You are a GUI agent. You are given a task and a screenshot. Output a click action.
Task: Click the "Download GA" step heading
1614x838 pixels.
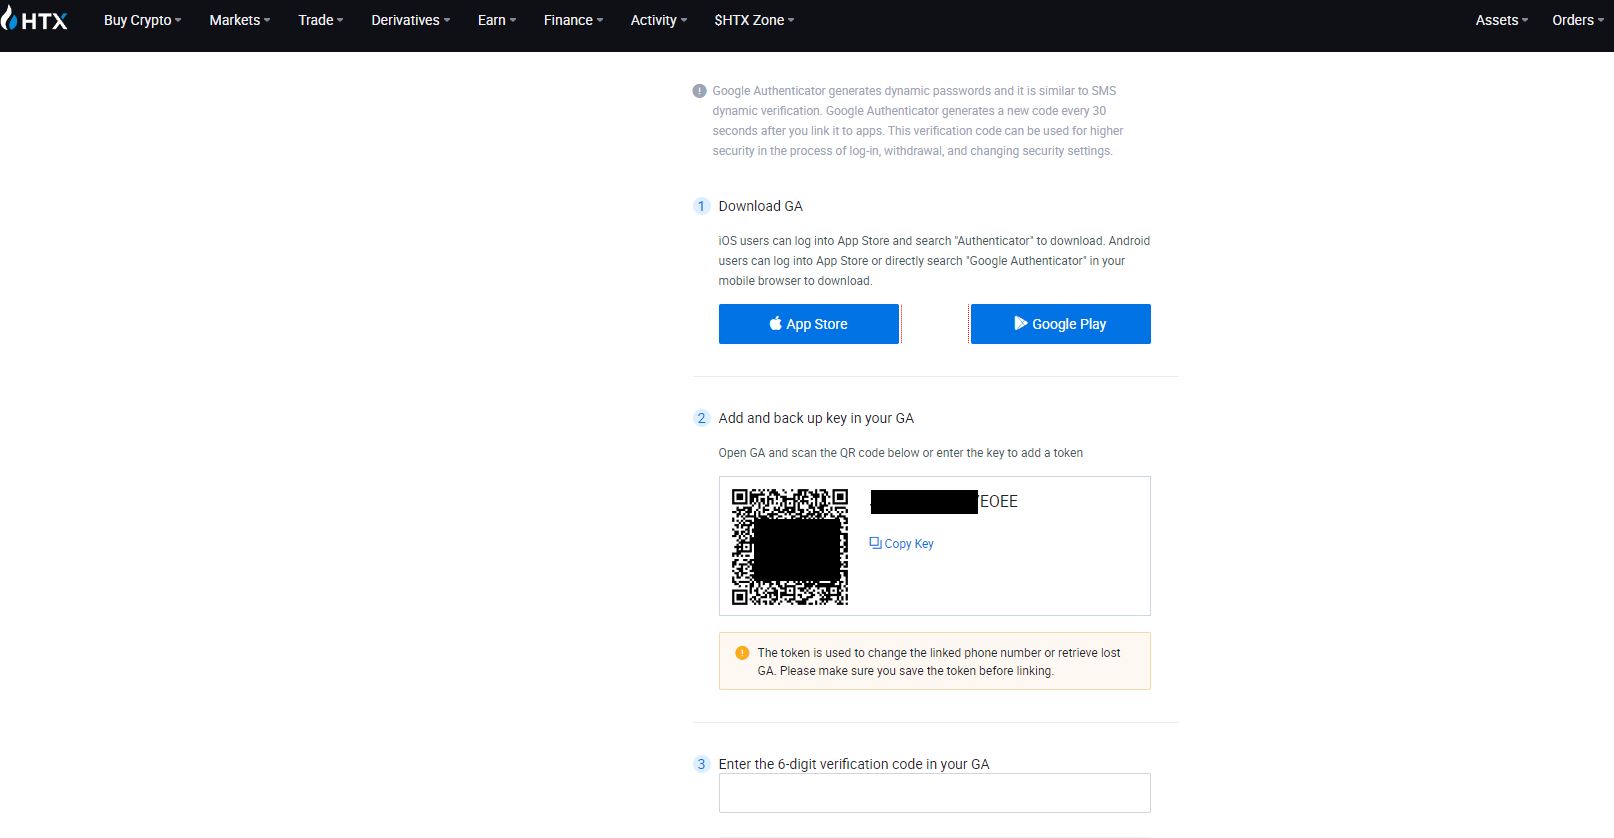pyautogui.click(x=760, y=206)
